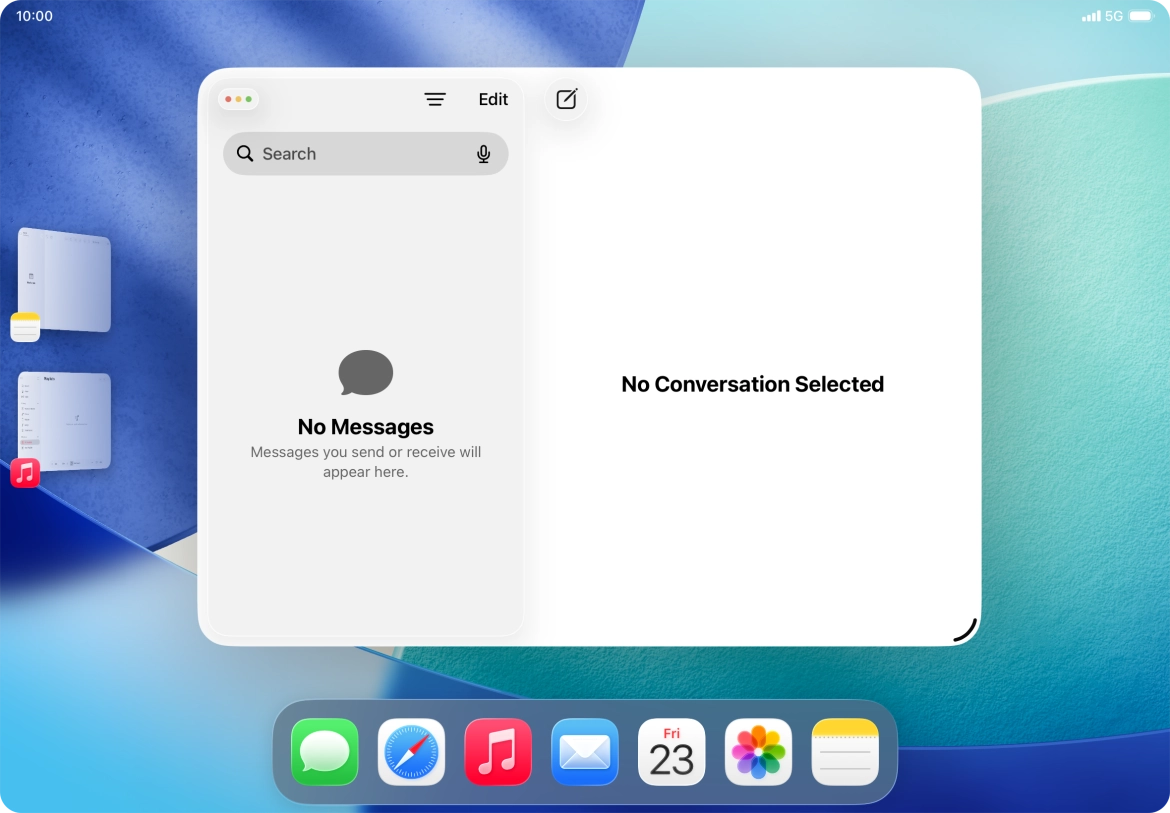Open the Calendar showing Friday 23
Screen dimensions: 1170x813
click(x=670, y=752)
